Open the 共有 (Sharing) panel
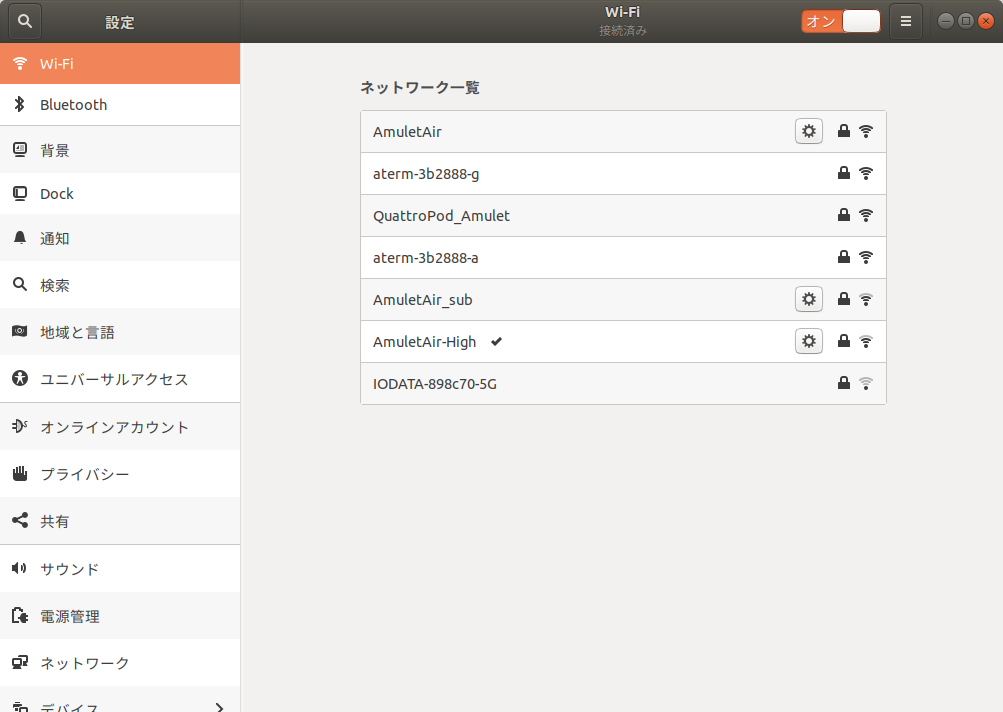 point(120,521)
